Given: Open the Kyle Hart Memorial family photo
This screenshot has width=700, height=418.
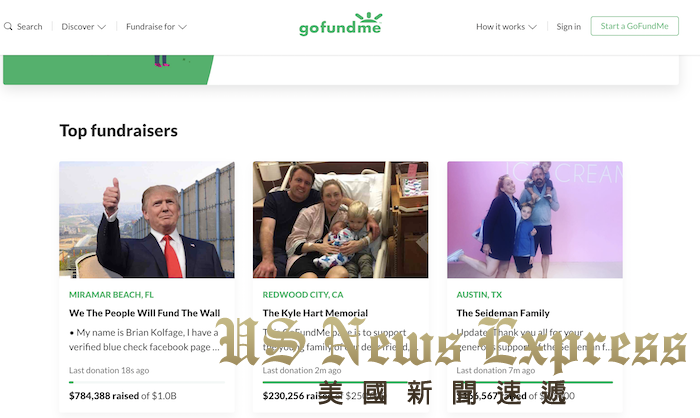Looking at the screenshot, I should click(341, 220).
